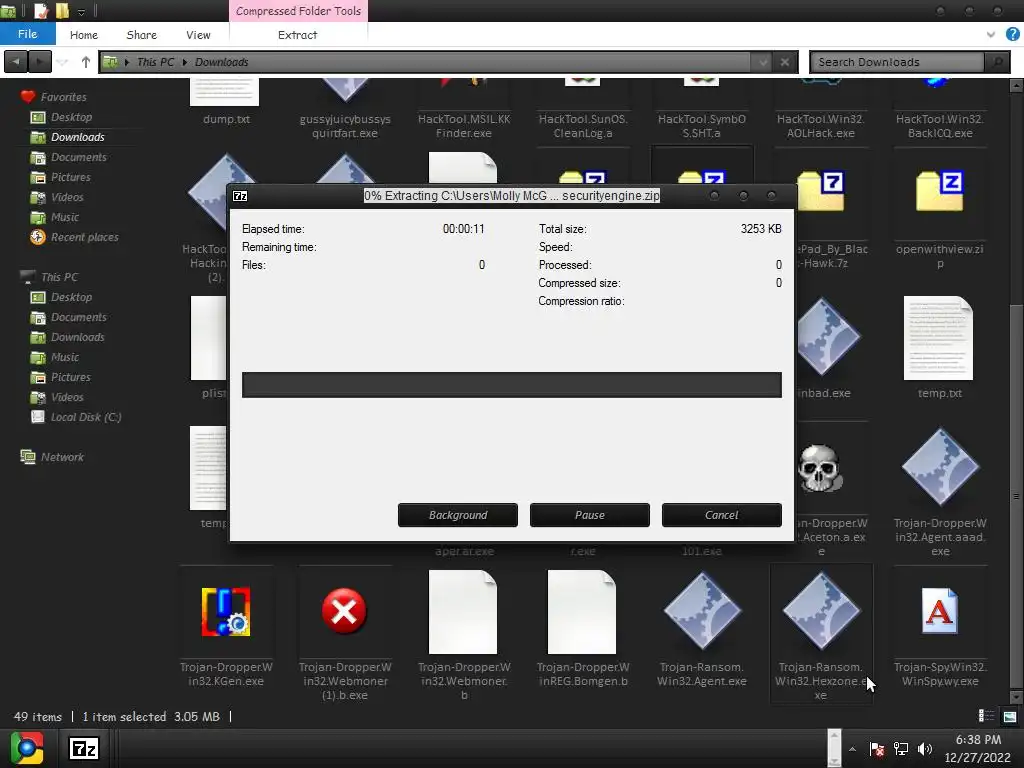
Task: Open 7-Zip from the taskbar
Action: pyautogui.click(x=84, y=748)
